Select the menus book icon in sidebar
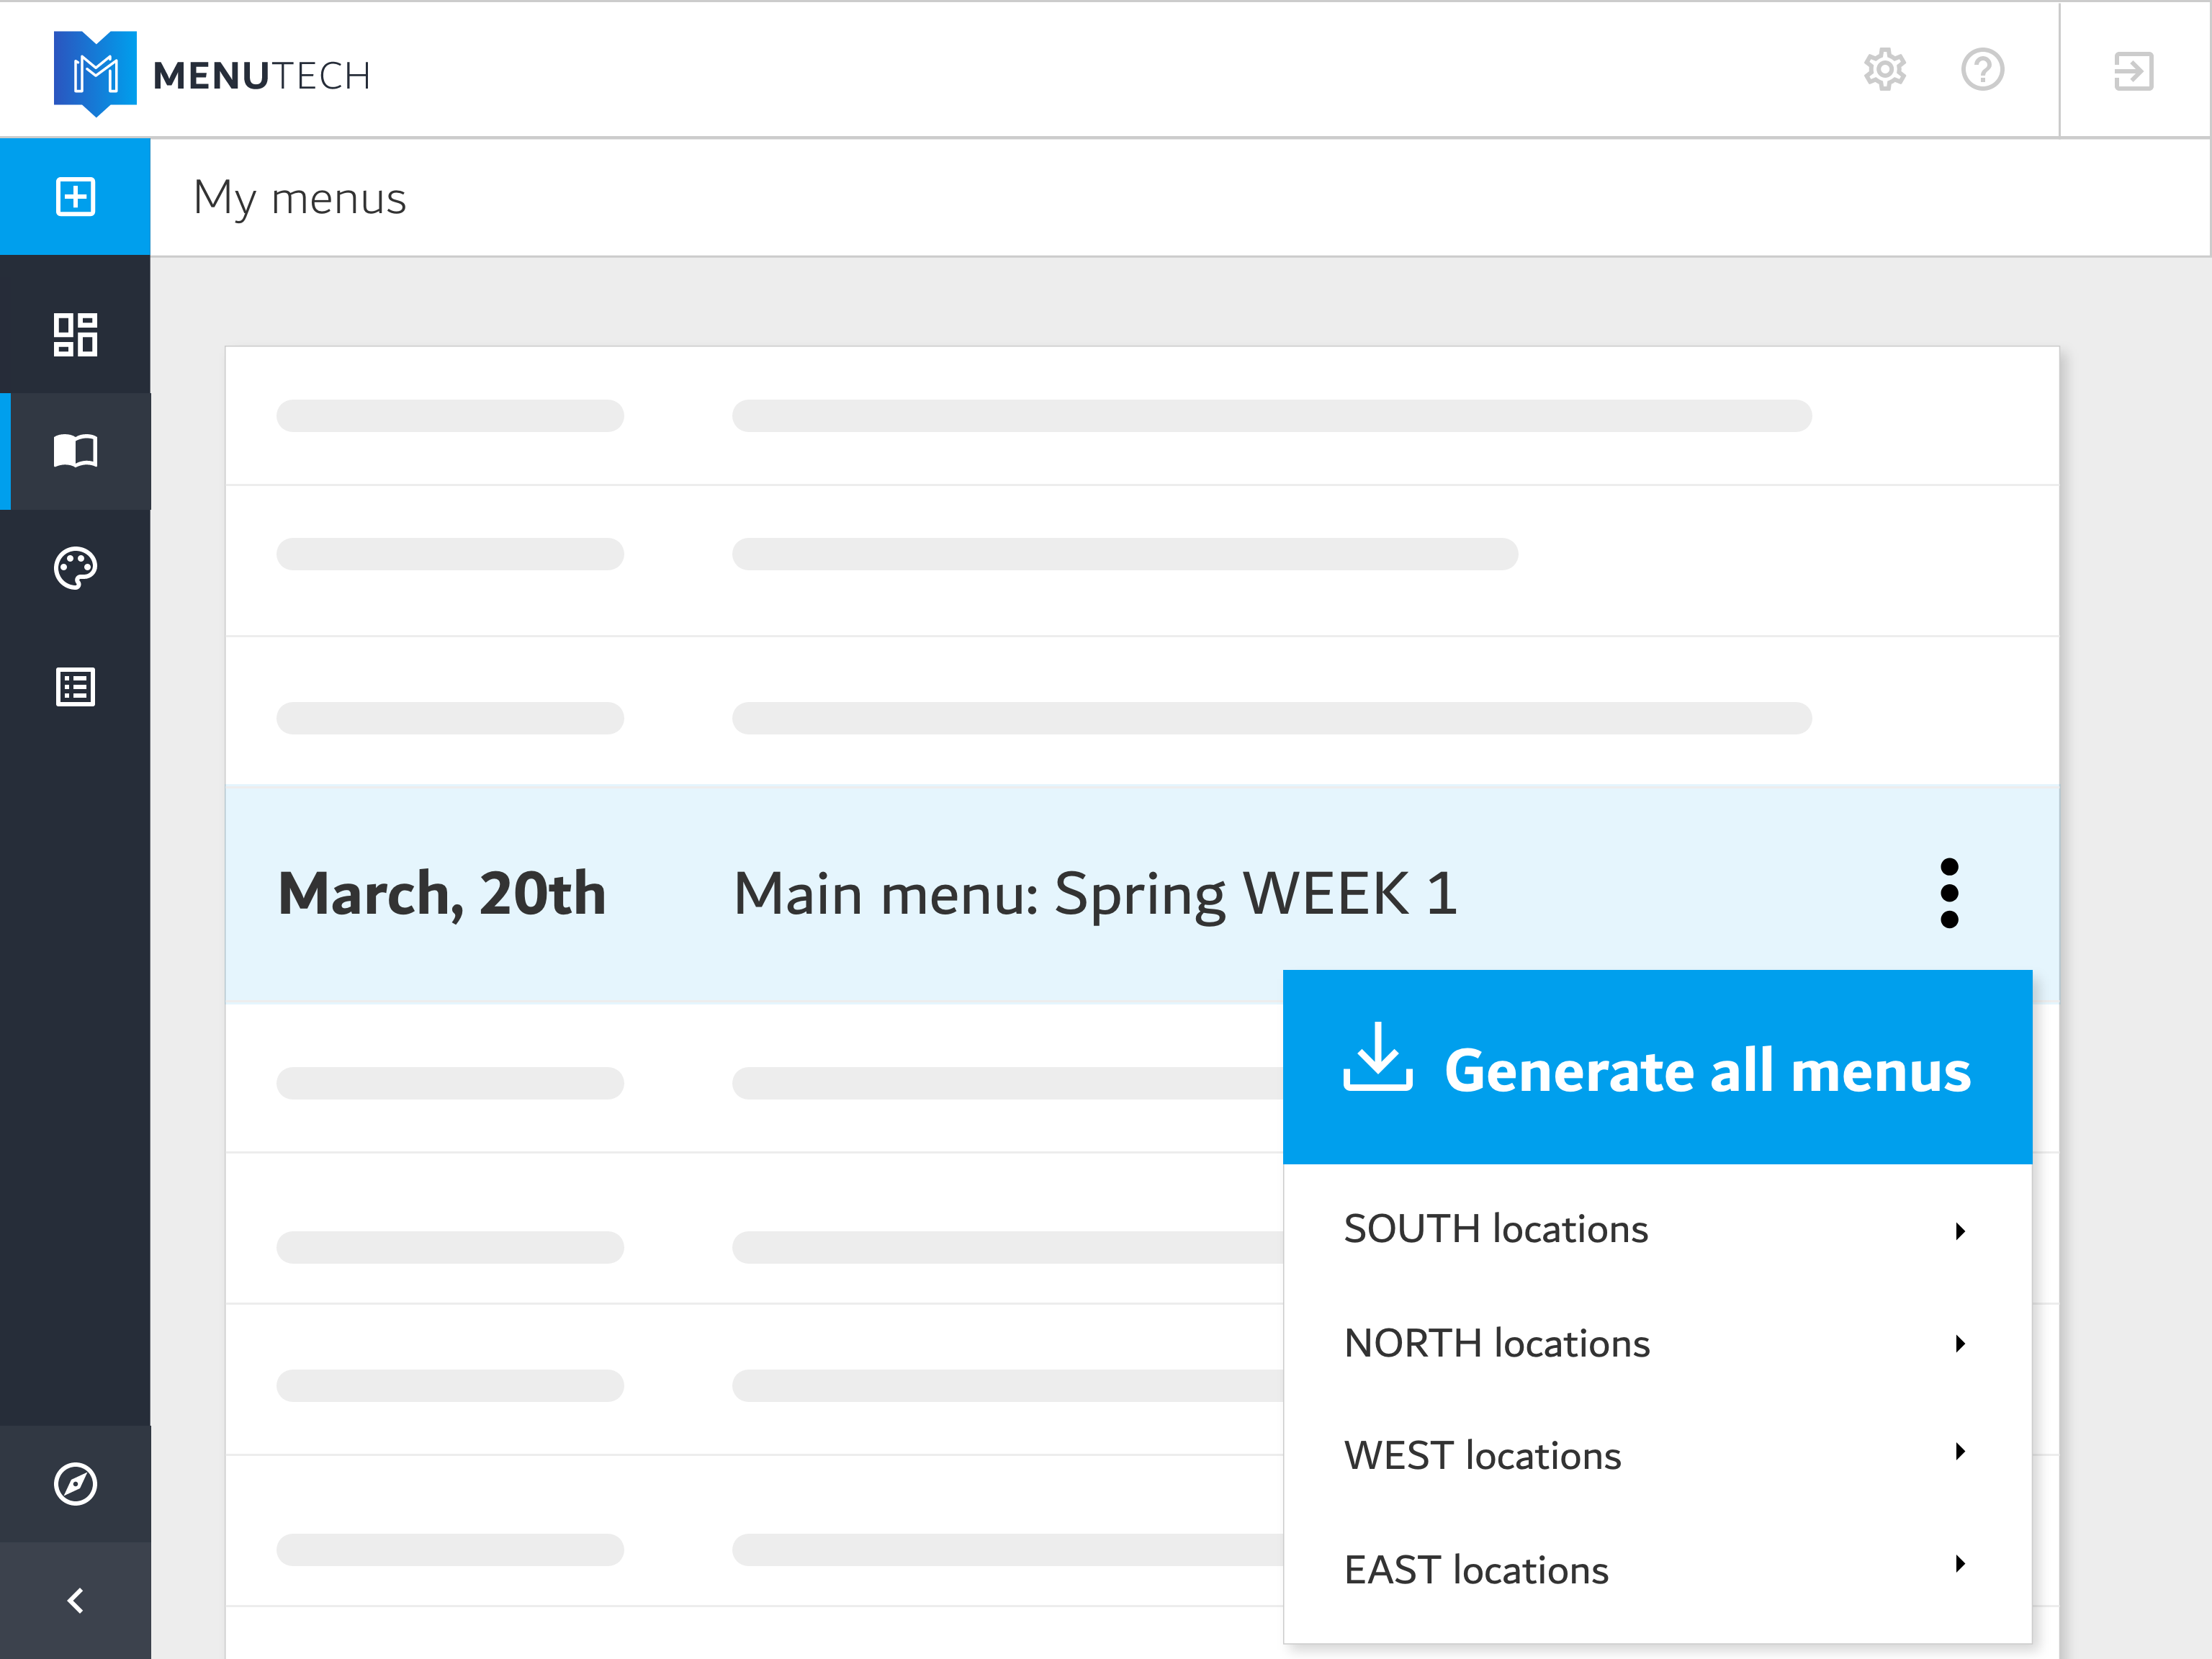 [75, 452]
